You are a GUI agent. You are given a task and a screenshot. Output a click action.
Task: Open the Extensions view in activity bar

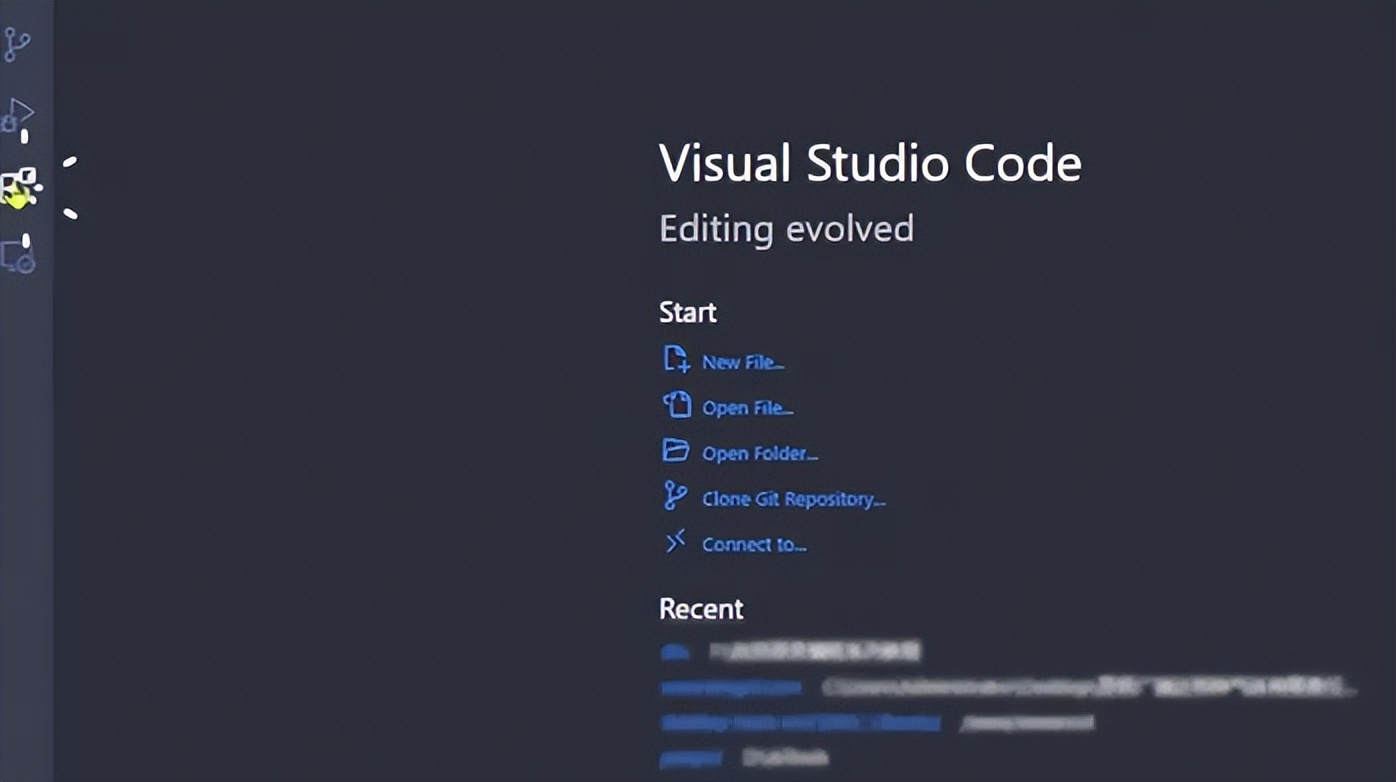pos(19,187)
